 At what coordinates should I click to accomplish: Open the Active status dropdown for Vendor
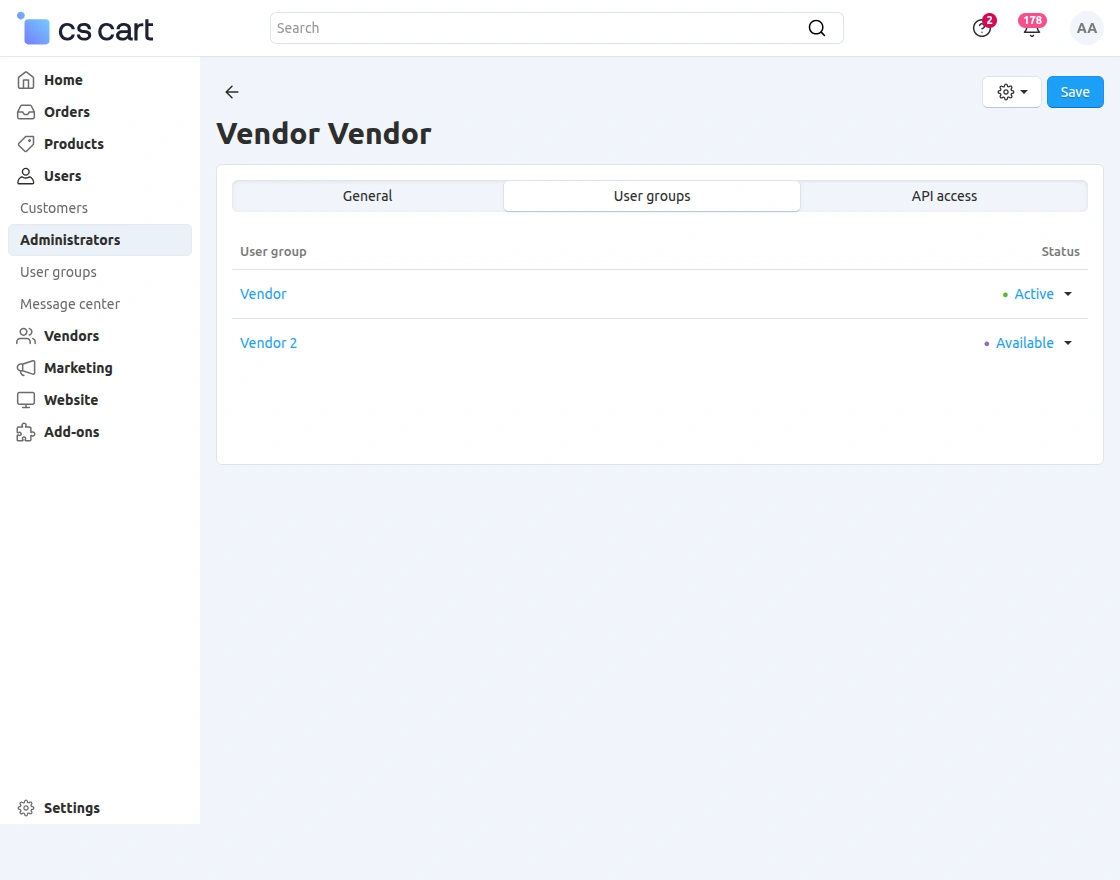(x=1040, y=294)
